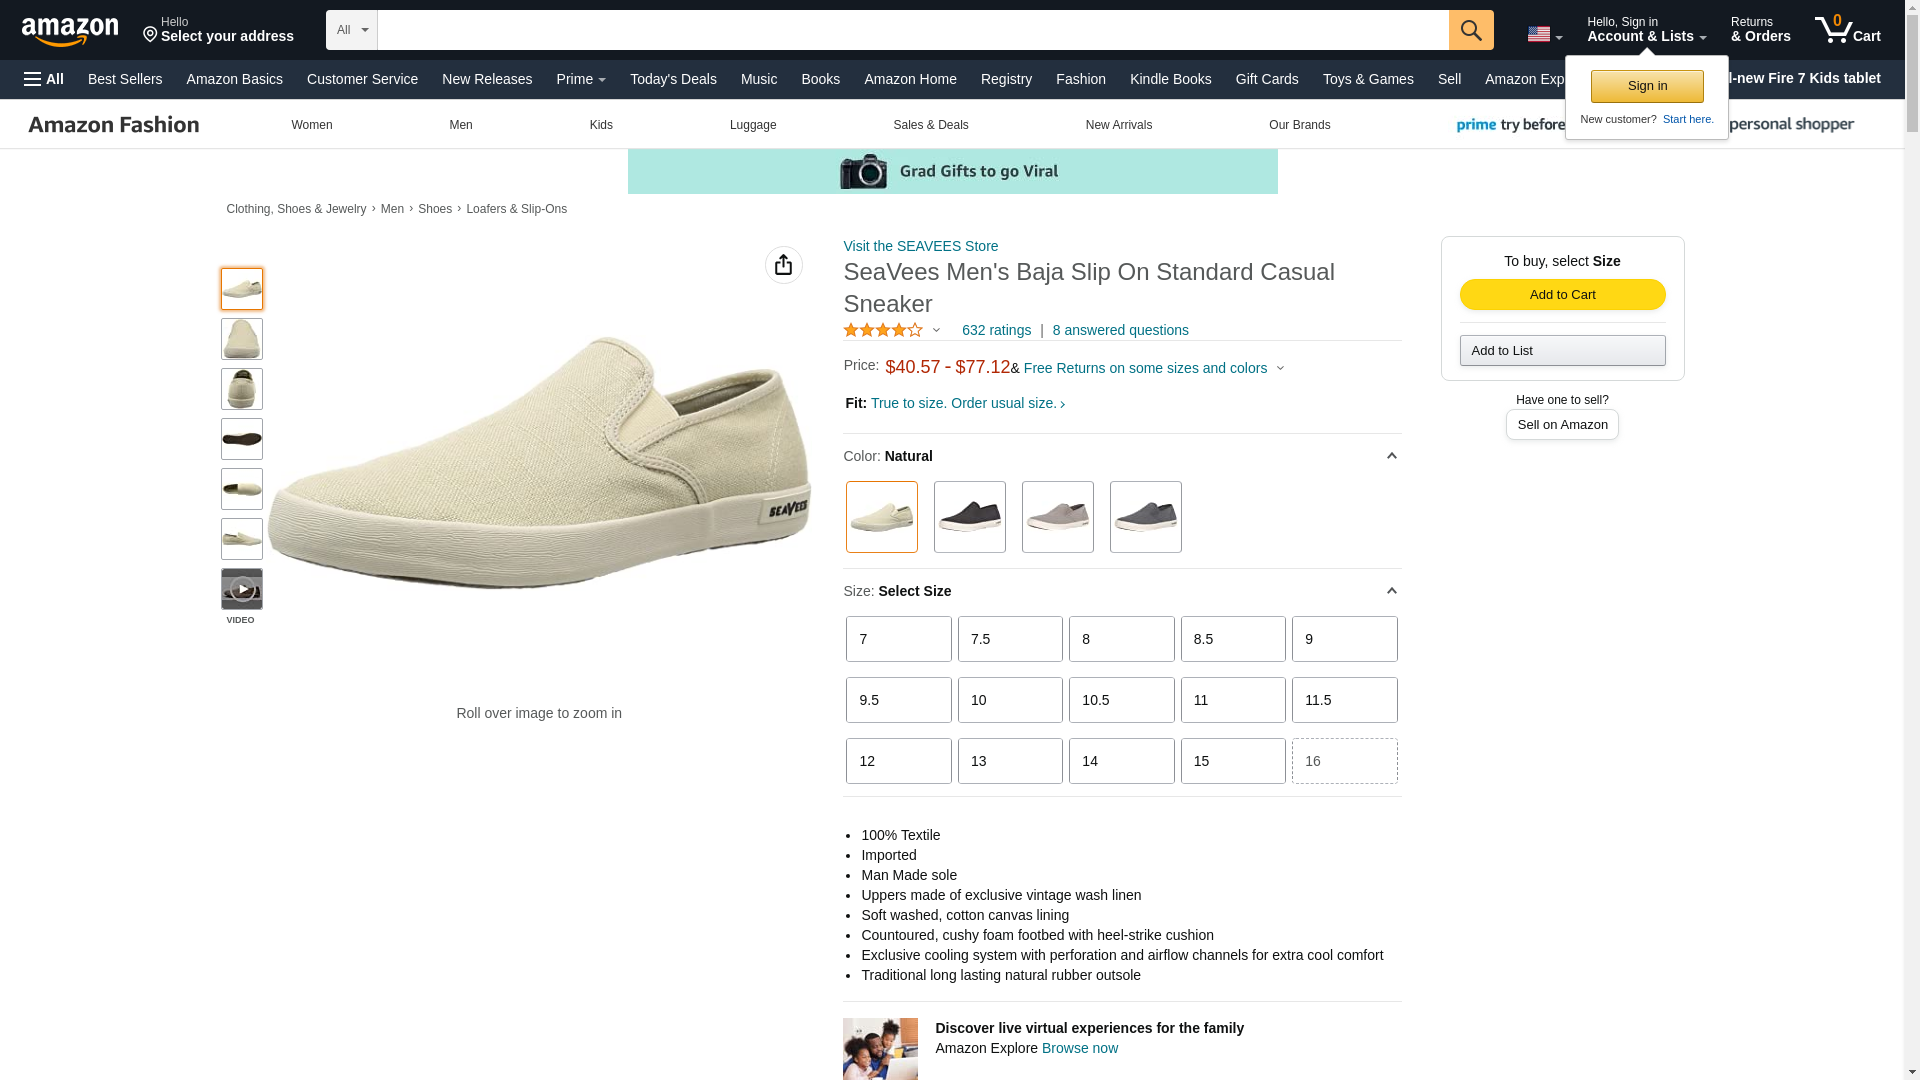The image size is (1920, 1080).
Task: Click the Add to Cart button
Action: (1562, 294)
